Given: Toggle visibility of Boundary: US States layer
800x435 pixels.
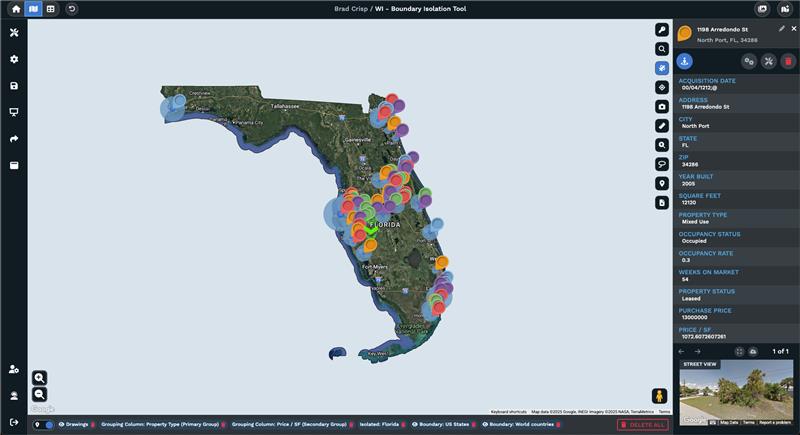Looking at the screenshot, I should pos(414,425).
